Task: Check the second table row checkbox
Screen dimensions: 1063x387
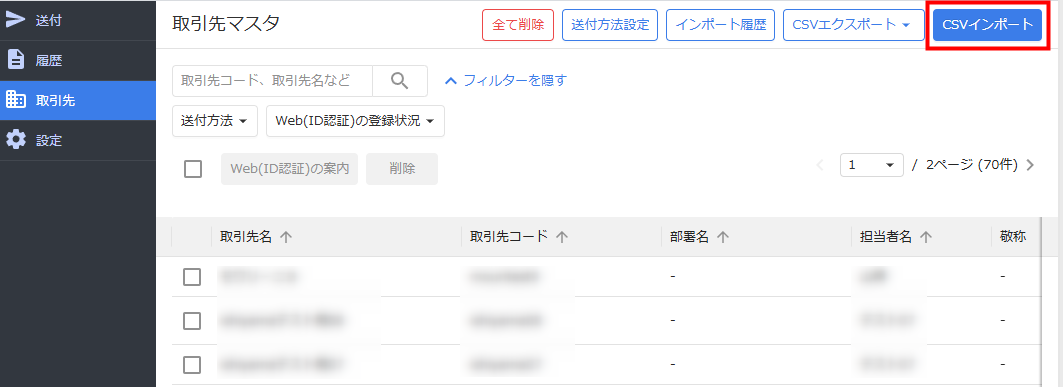Action: [193, 321]
